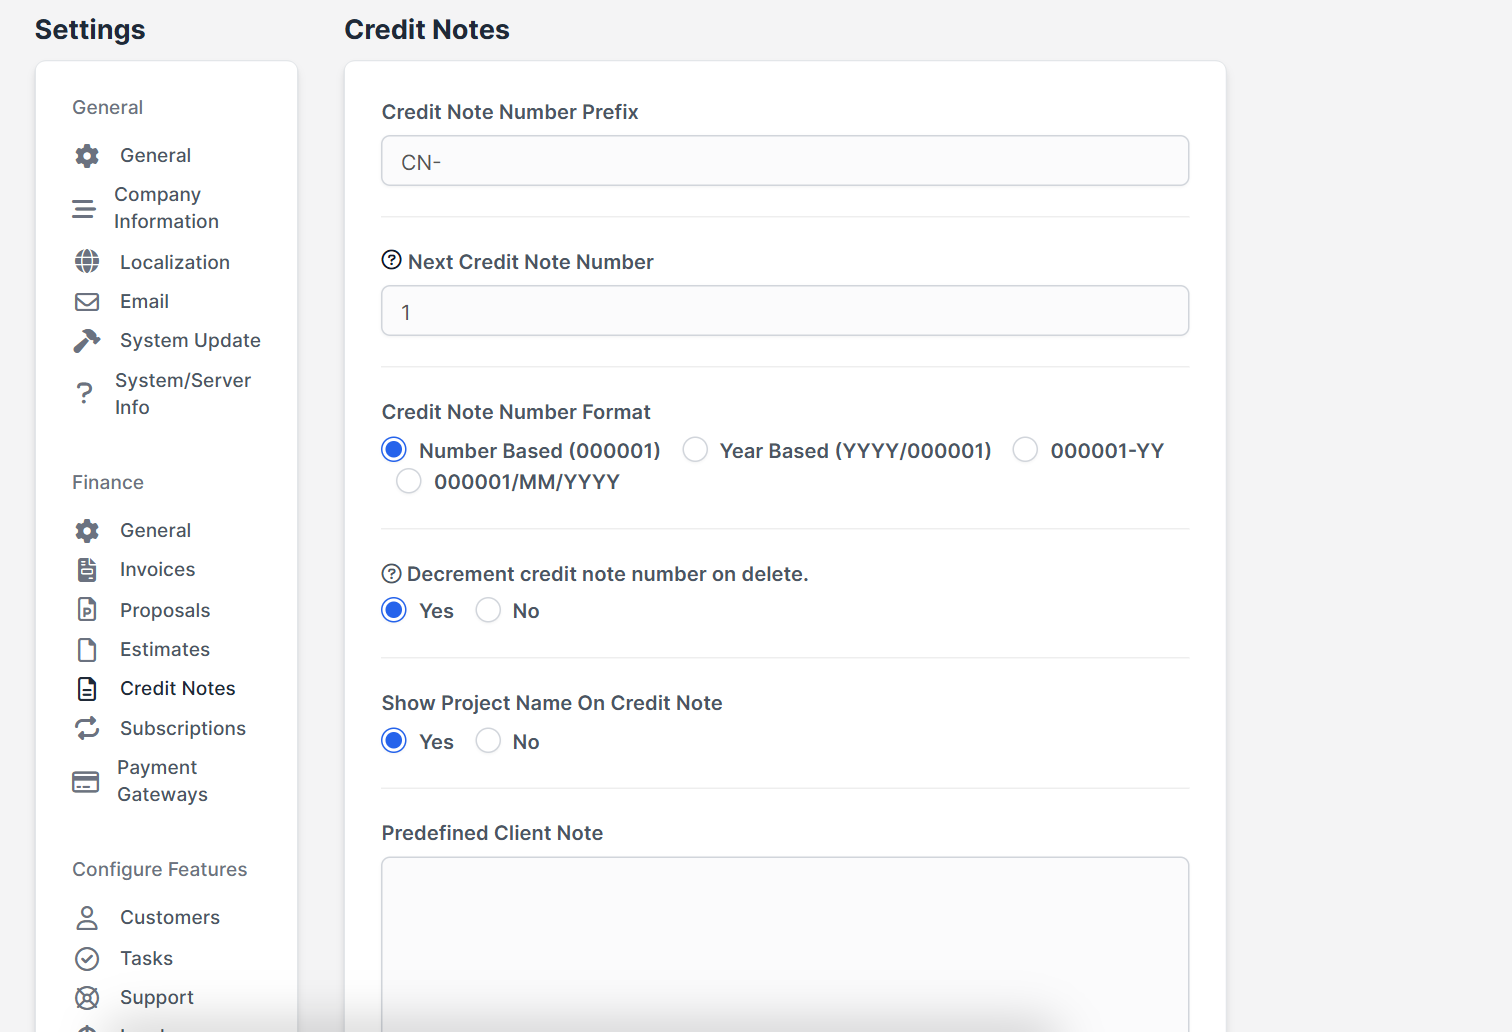
Task: Go to Tasks settings in the sidebar
Action: 146,958
